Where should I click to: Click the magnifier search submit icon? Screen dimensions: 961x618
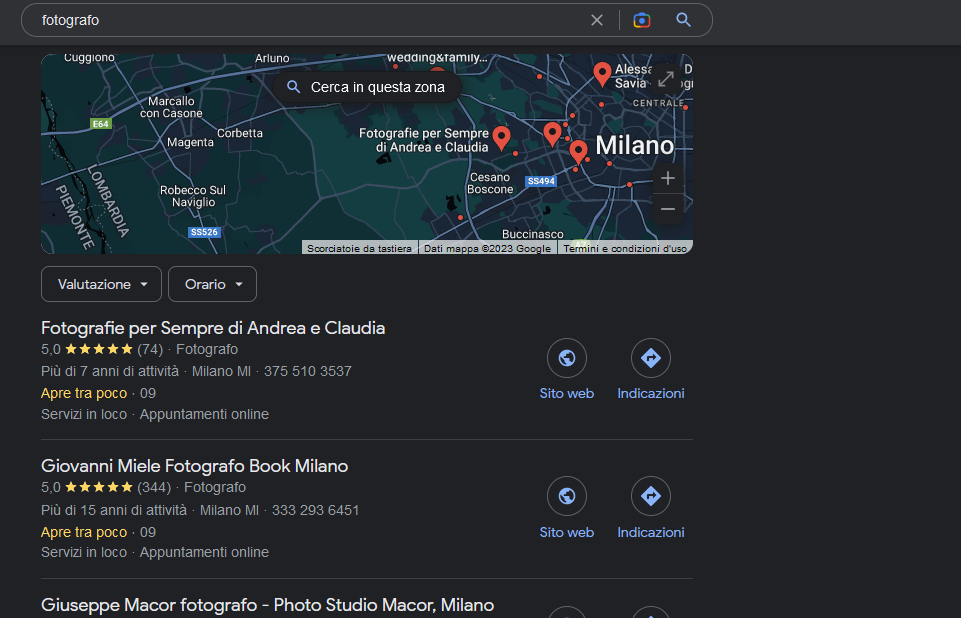[x=683, y=20]
